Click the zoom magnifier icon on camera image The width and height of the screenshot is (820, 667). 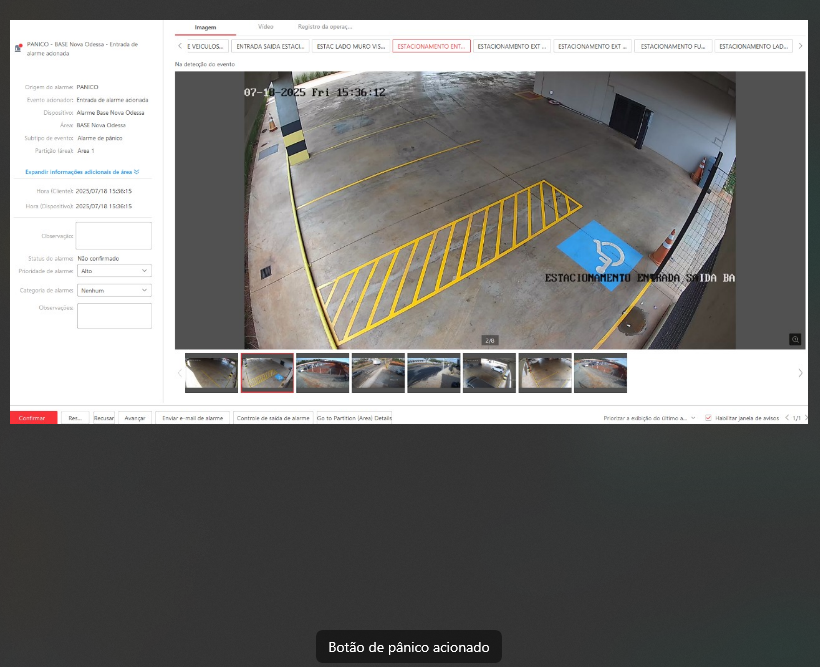coord(795,339)
